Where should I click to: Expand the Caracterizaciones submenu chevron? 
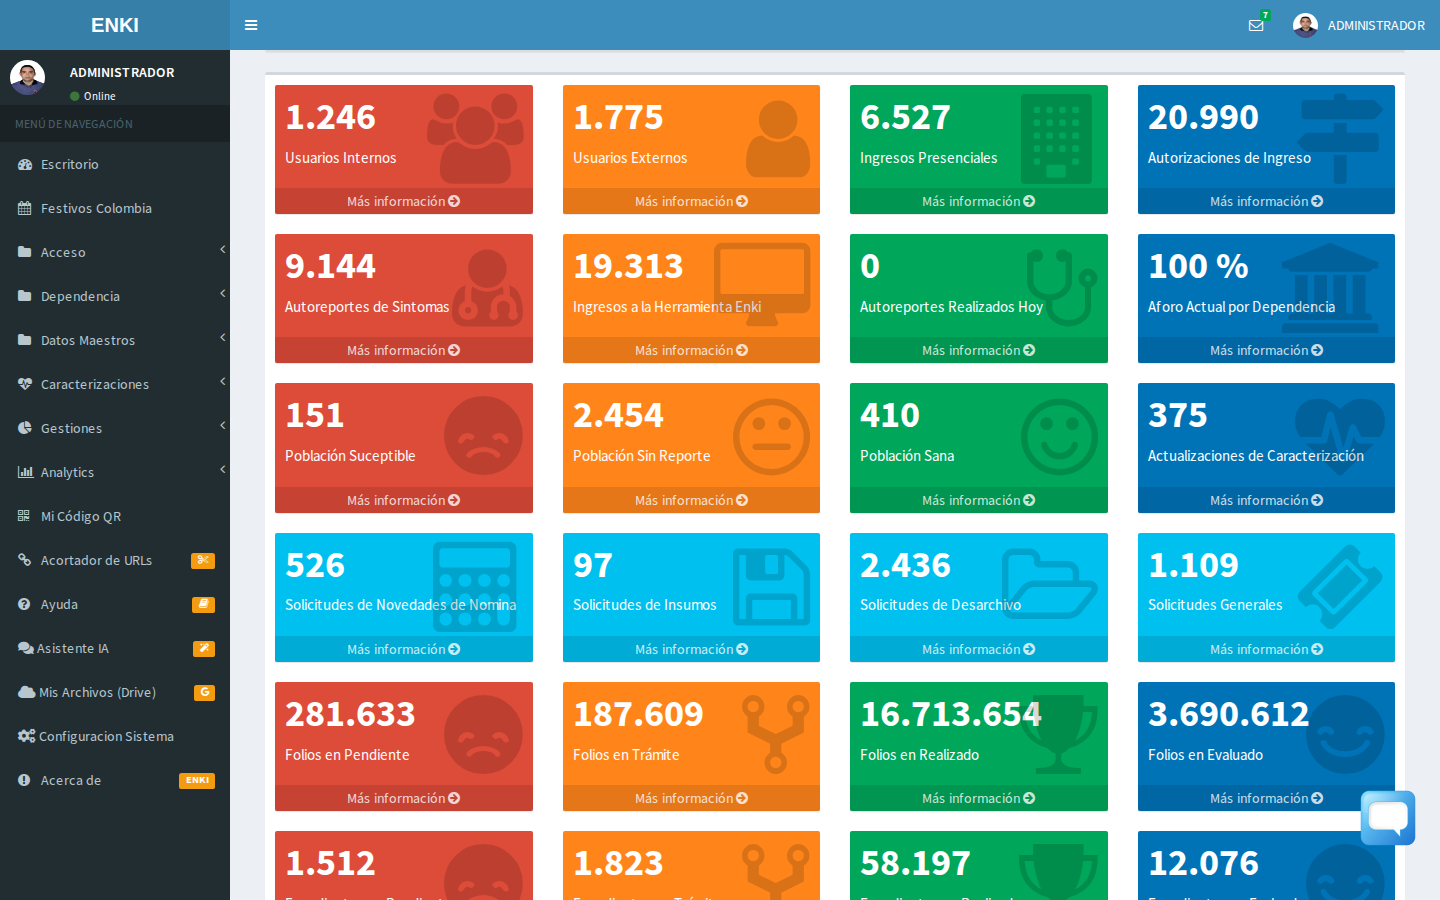pos(223,382)
